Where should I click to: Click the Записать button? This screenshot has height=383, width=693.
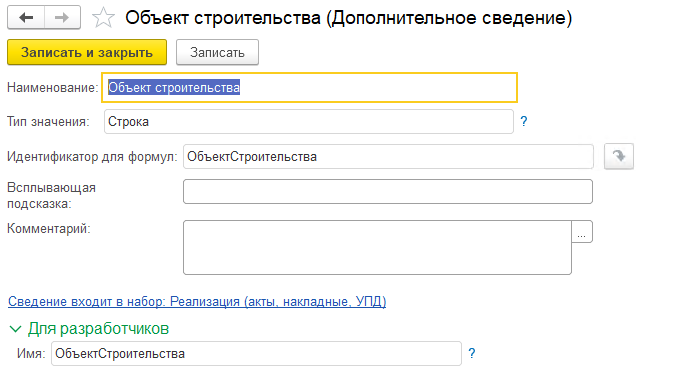point(217,53)
